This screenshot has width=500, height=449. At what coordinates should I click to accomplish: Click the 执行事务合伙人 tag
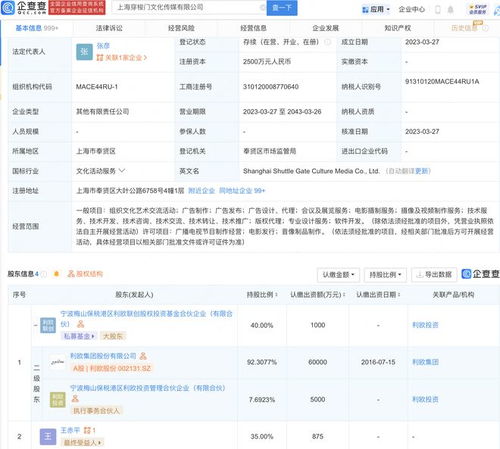96,411
